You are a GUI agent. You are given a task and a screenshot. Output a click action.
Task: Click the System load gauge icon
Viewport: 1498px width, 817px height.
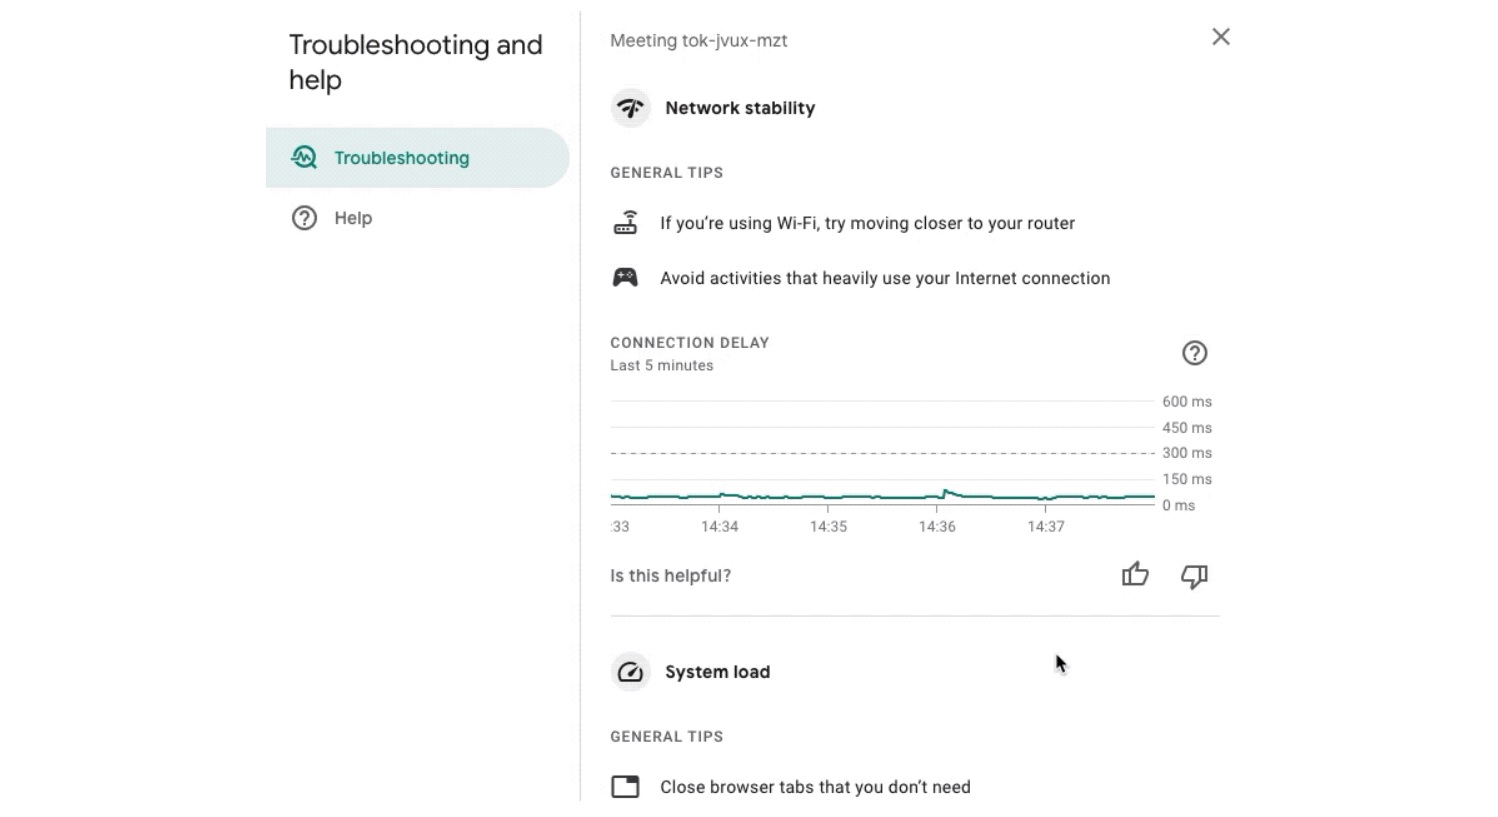point(630,672)
